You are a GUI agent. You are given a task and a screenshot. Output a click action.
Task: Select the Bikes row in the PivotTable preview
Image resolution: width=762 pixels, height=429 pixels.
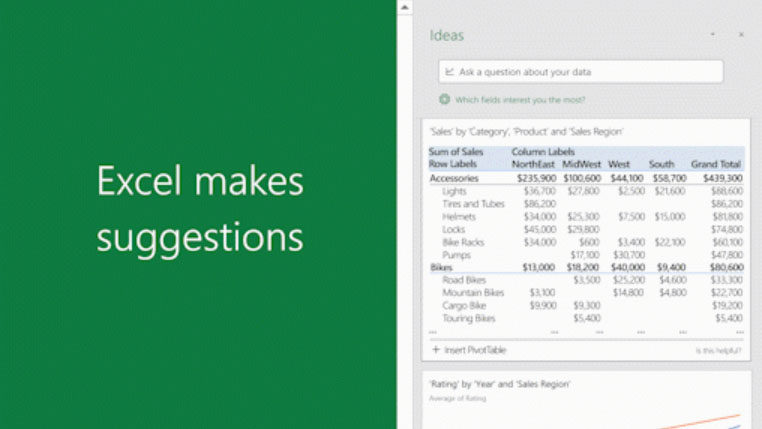[x=441, y=268]
